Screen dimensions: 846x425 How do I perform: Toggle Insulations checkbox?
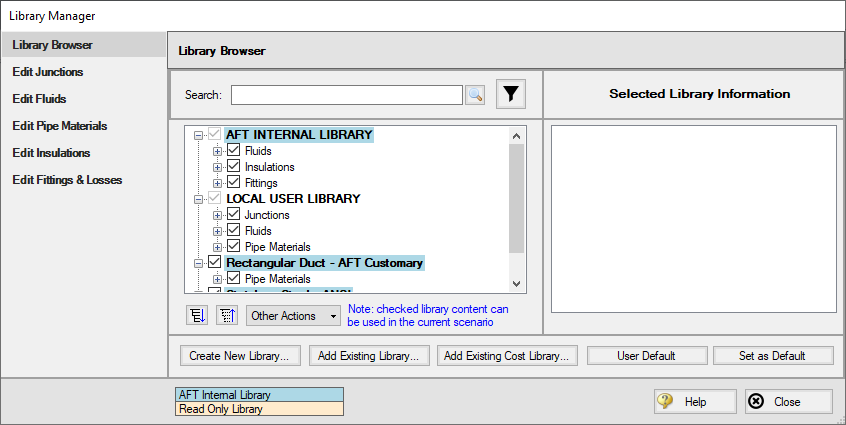[x=234, y=167]
